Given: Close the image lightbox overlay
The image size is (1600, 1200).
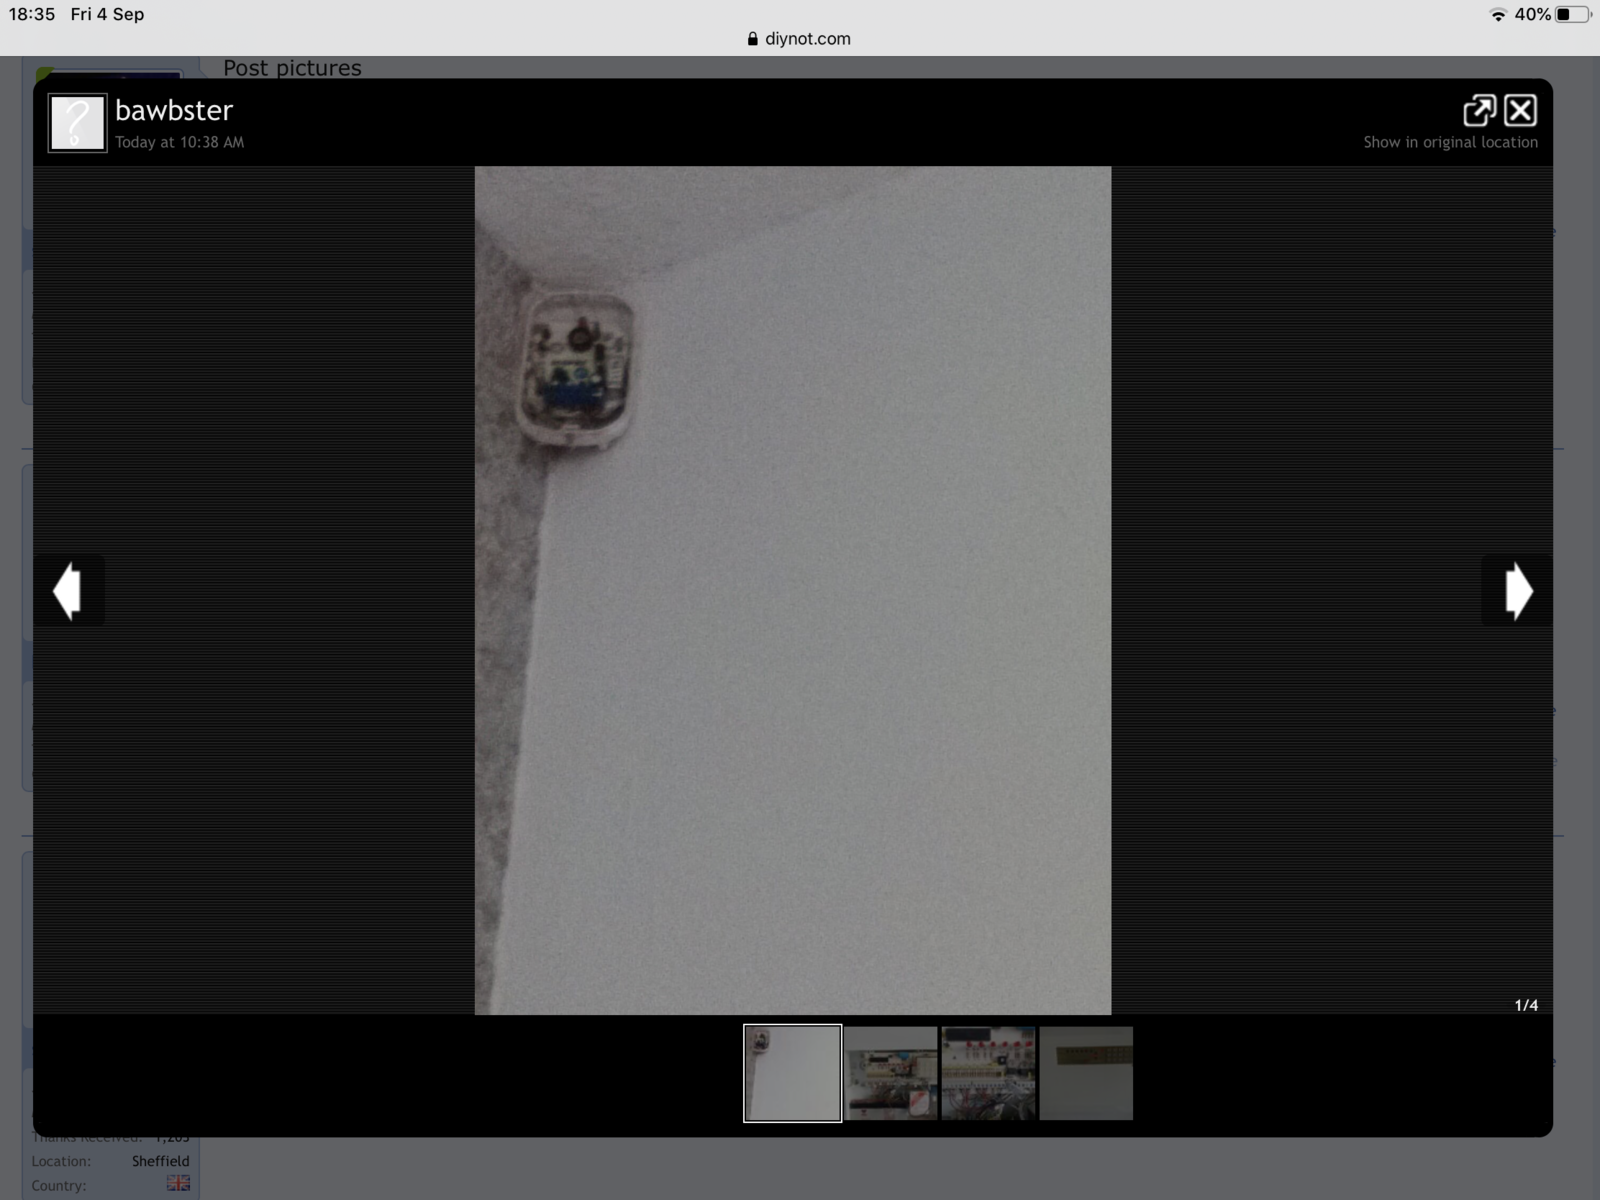Looking at the screenshot, I should pos(1520,110).
